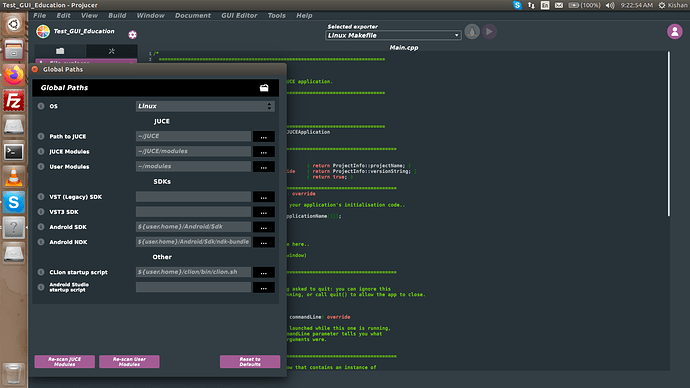Click the info icon next to JUCE Modules
The image size is (690, 388).
click(x=41, y=151)
